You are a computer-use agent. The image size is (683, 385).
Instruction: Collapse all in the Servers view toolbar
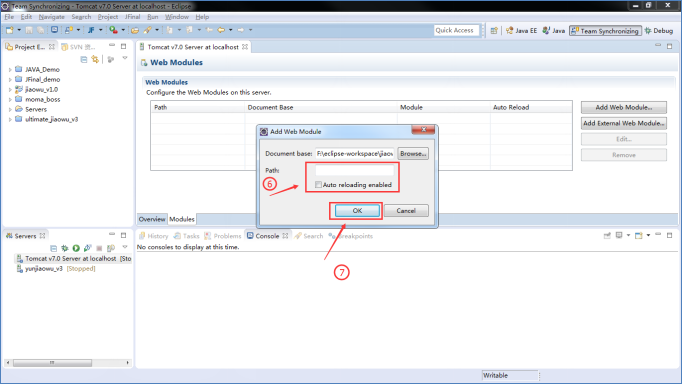pyautogui.click(x=53, y=248)
